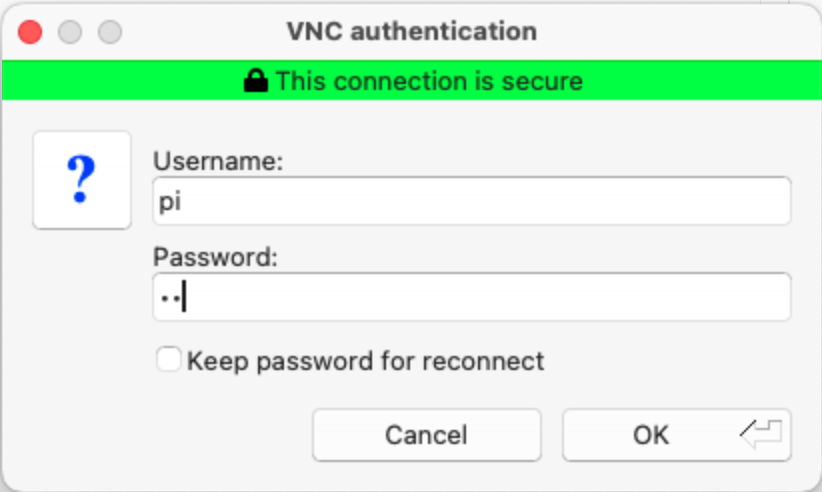
Task: Click the "VNC authentication" window title
Action: pos(412,31)
